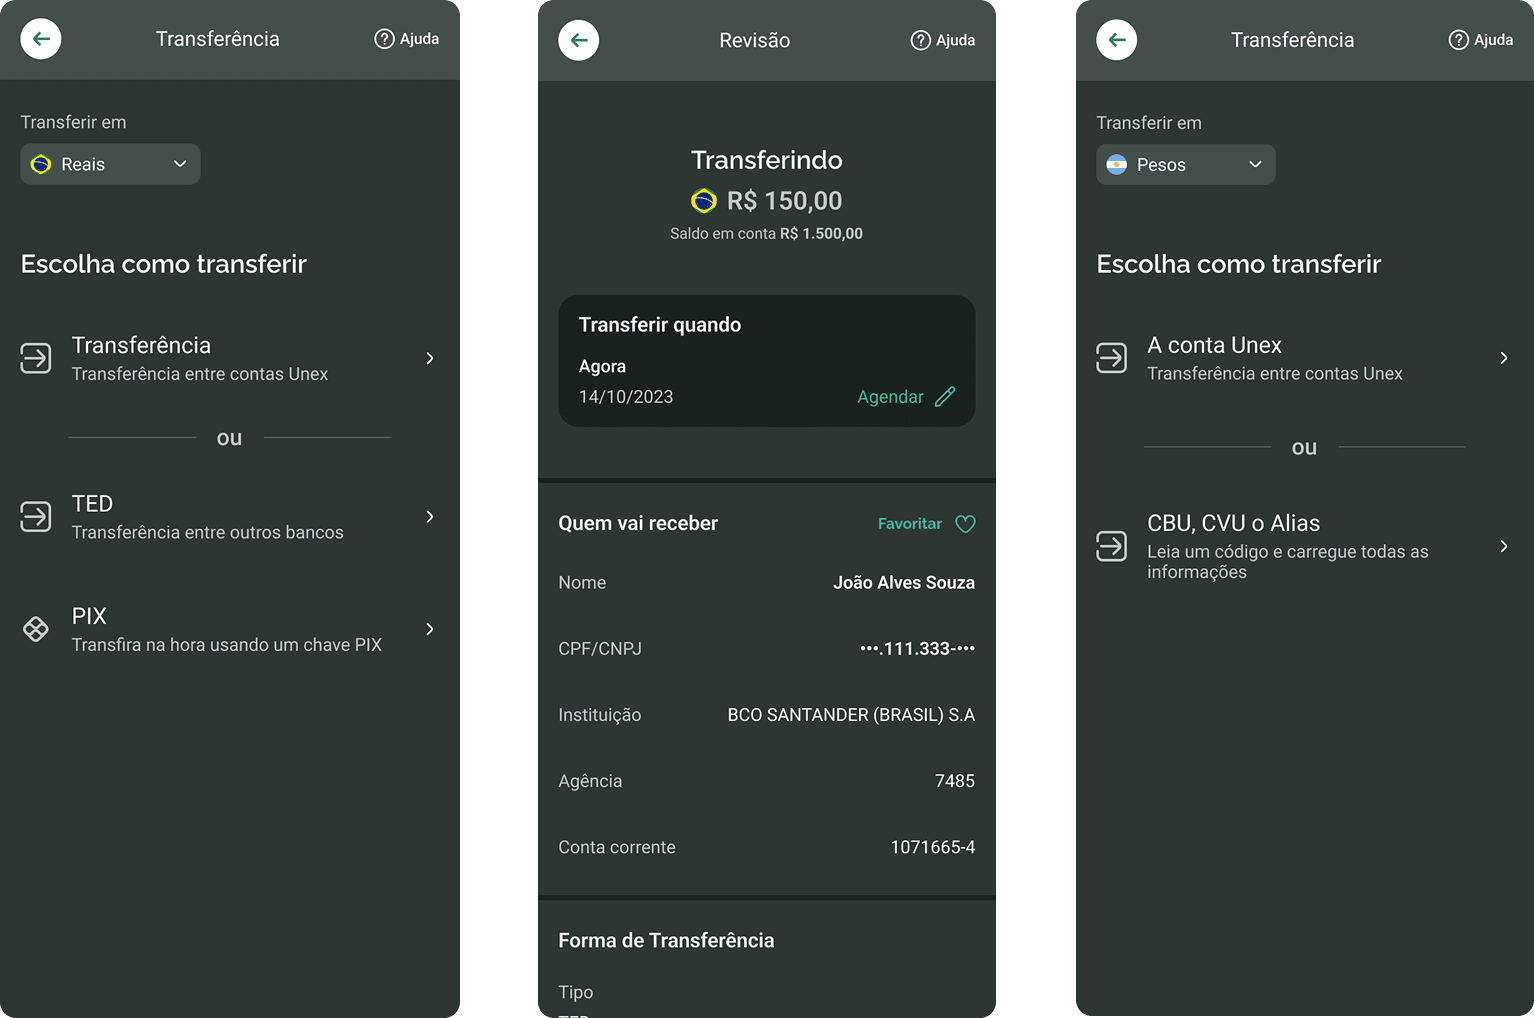1534x1018 pixels.
Task: Open TED chevron for other banks
Action: (x=430, y=517)
